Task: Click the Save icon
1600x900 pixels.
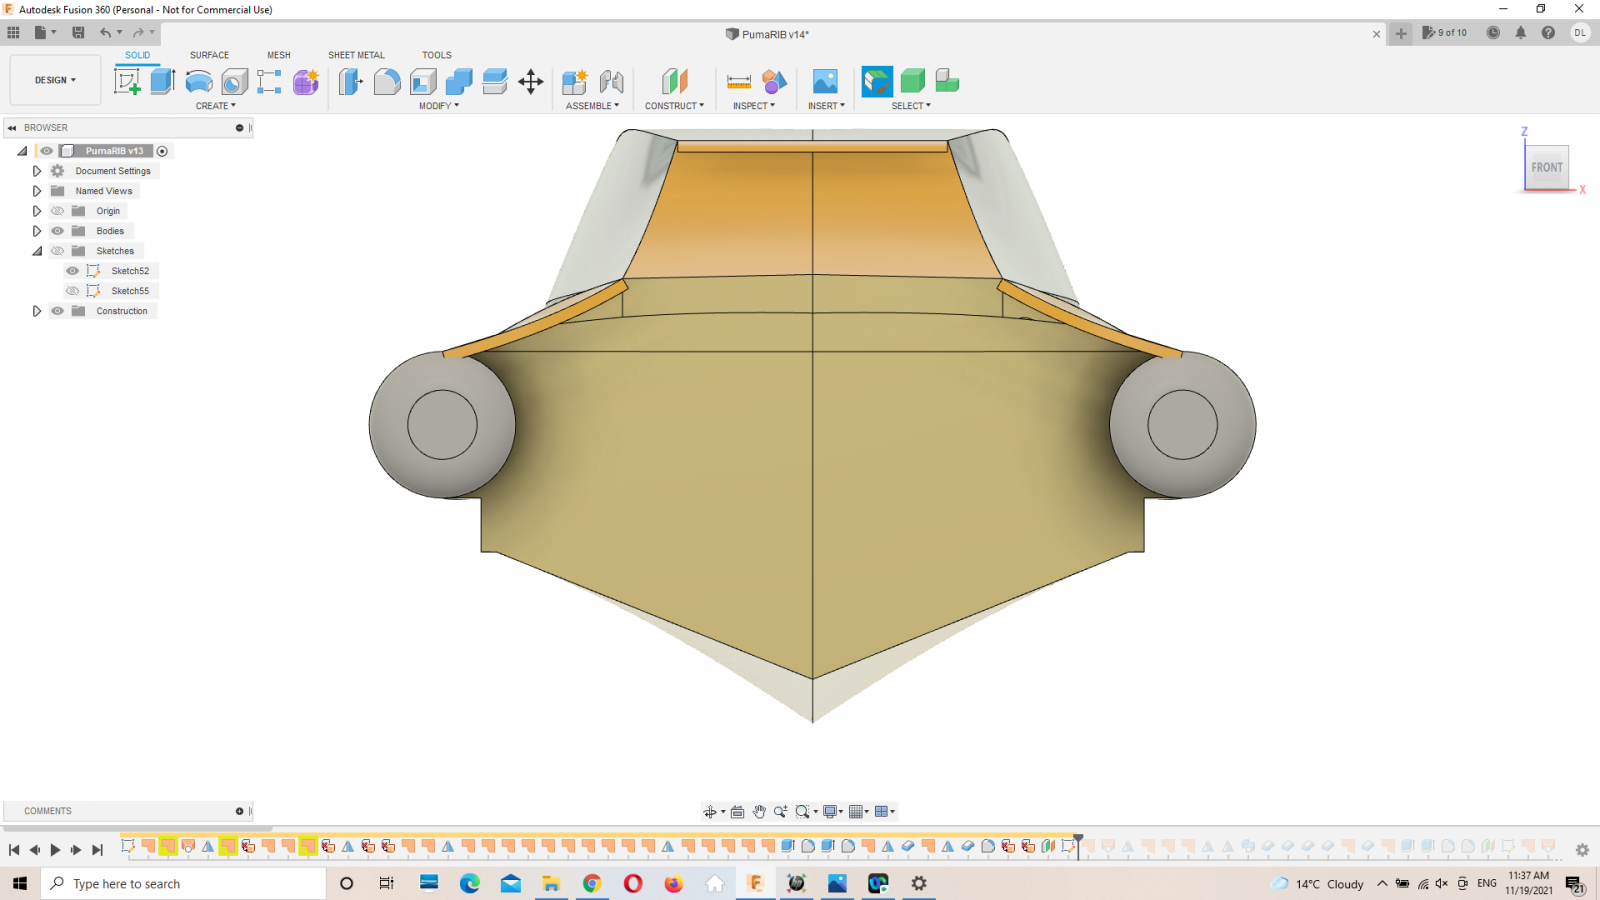Action: [x=78, y=33]
